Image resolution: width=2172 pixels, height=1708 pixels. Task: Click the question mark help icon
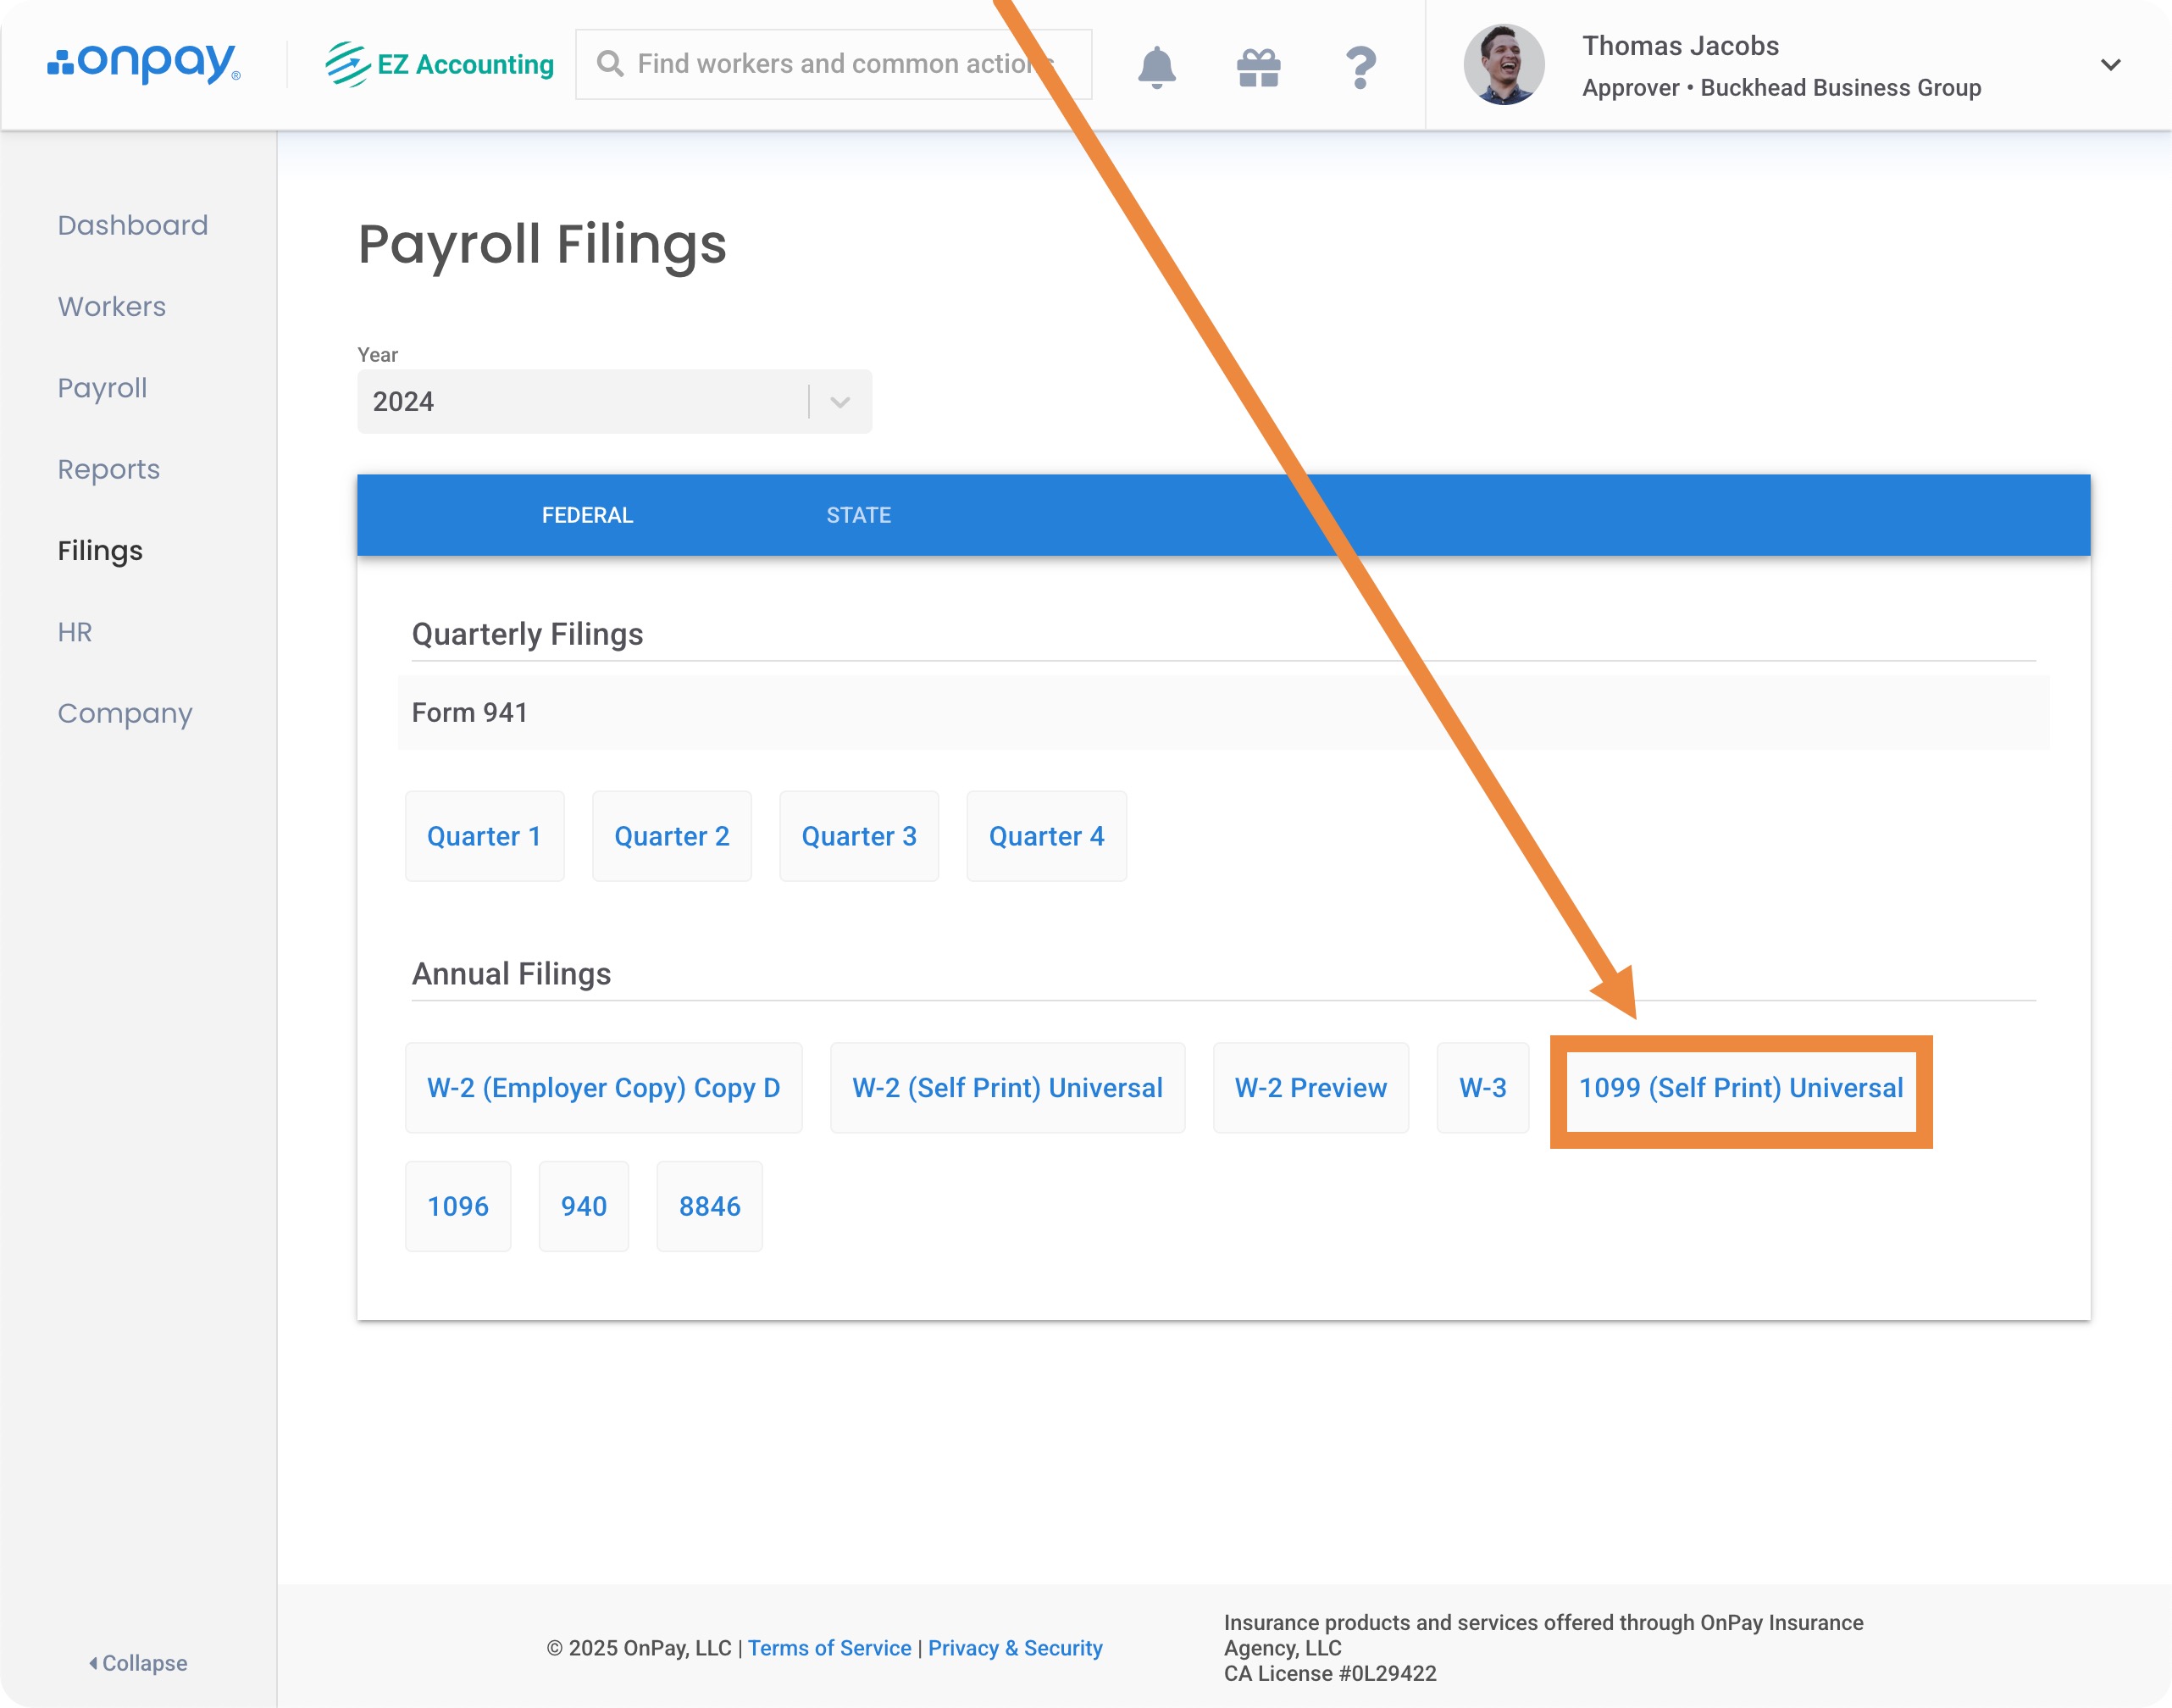1360,67
